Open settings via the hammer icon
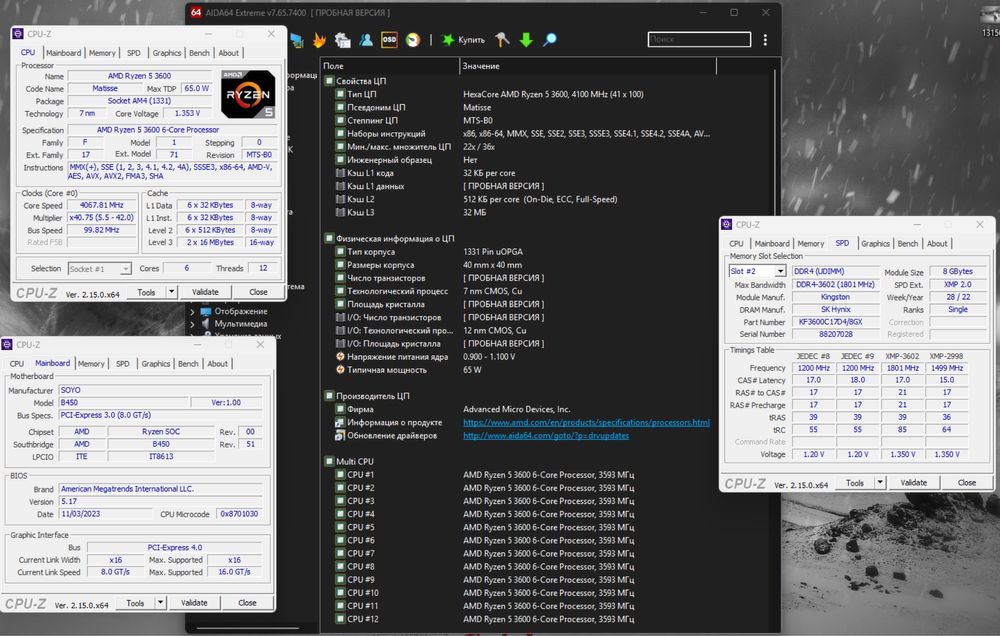Screen dimensions: 1000x636 [502, 40]
